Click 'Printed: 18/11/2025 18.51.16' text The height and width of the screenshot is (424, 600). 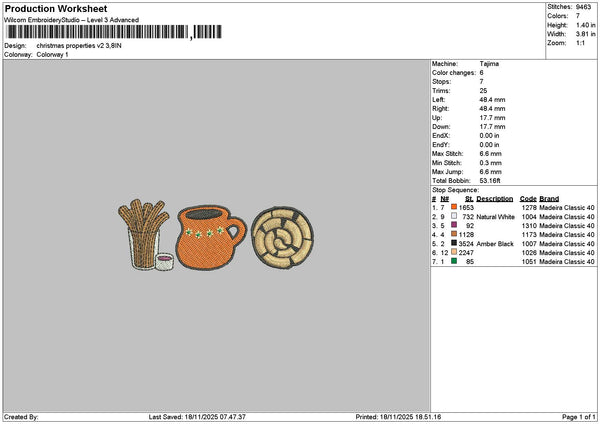pos(398,417)
